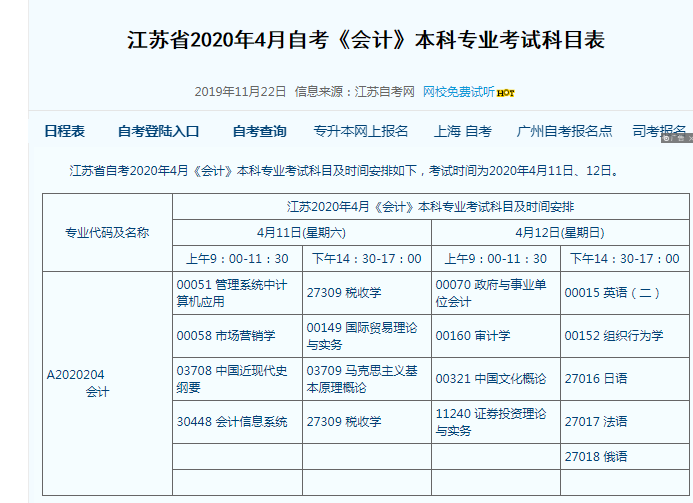Click April 11 morning slot 上午9:00-11:30
Viewport: 693px width, 503px height.
pos(237,259)
